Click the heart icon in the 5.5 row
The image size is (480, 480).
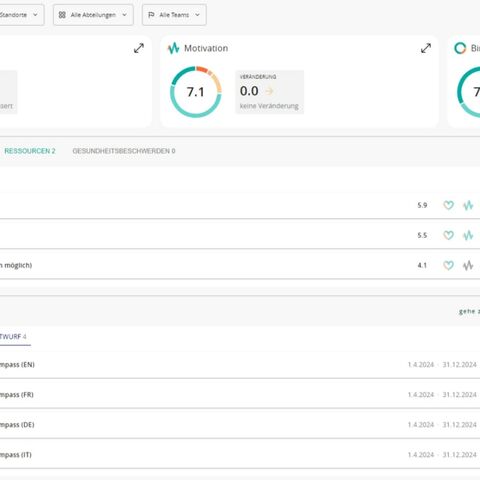point(448,235)
